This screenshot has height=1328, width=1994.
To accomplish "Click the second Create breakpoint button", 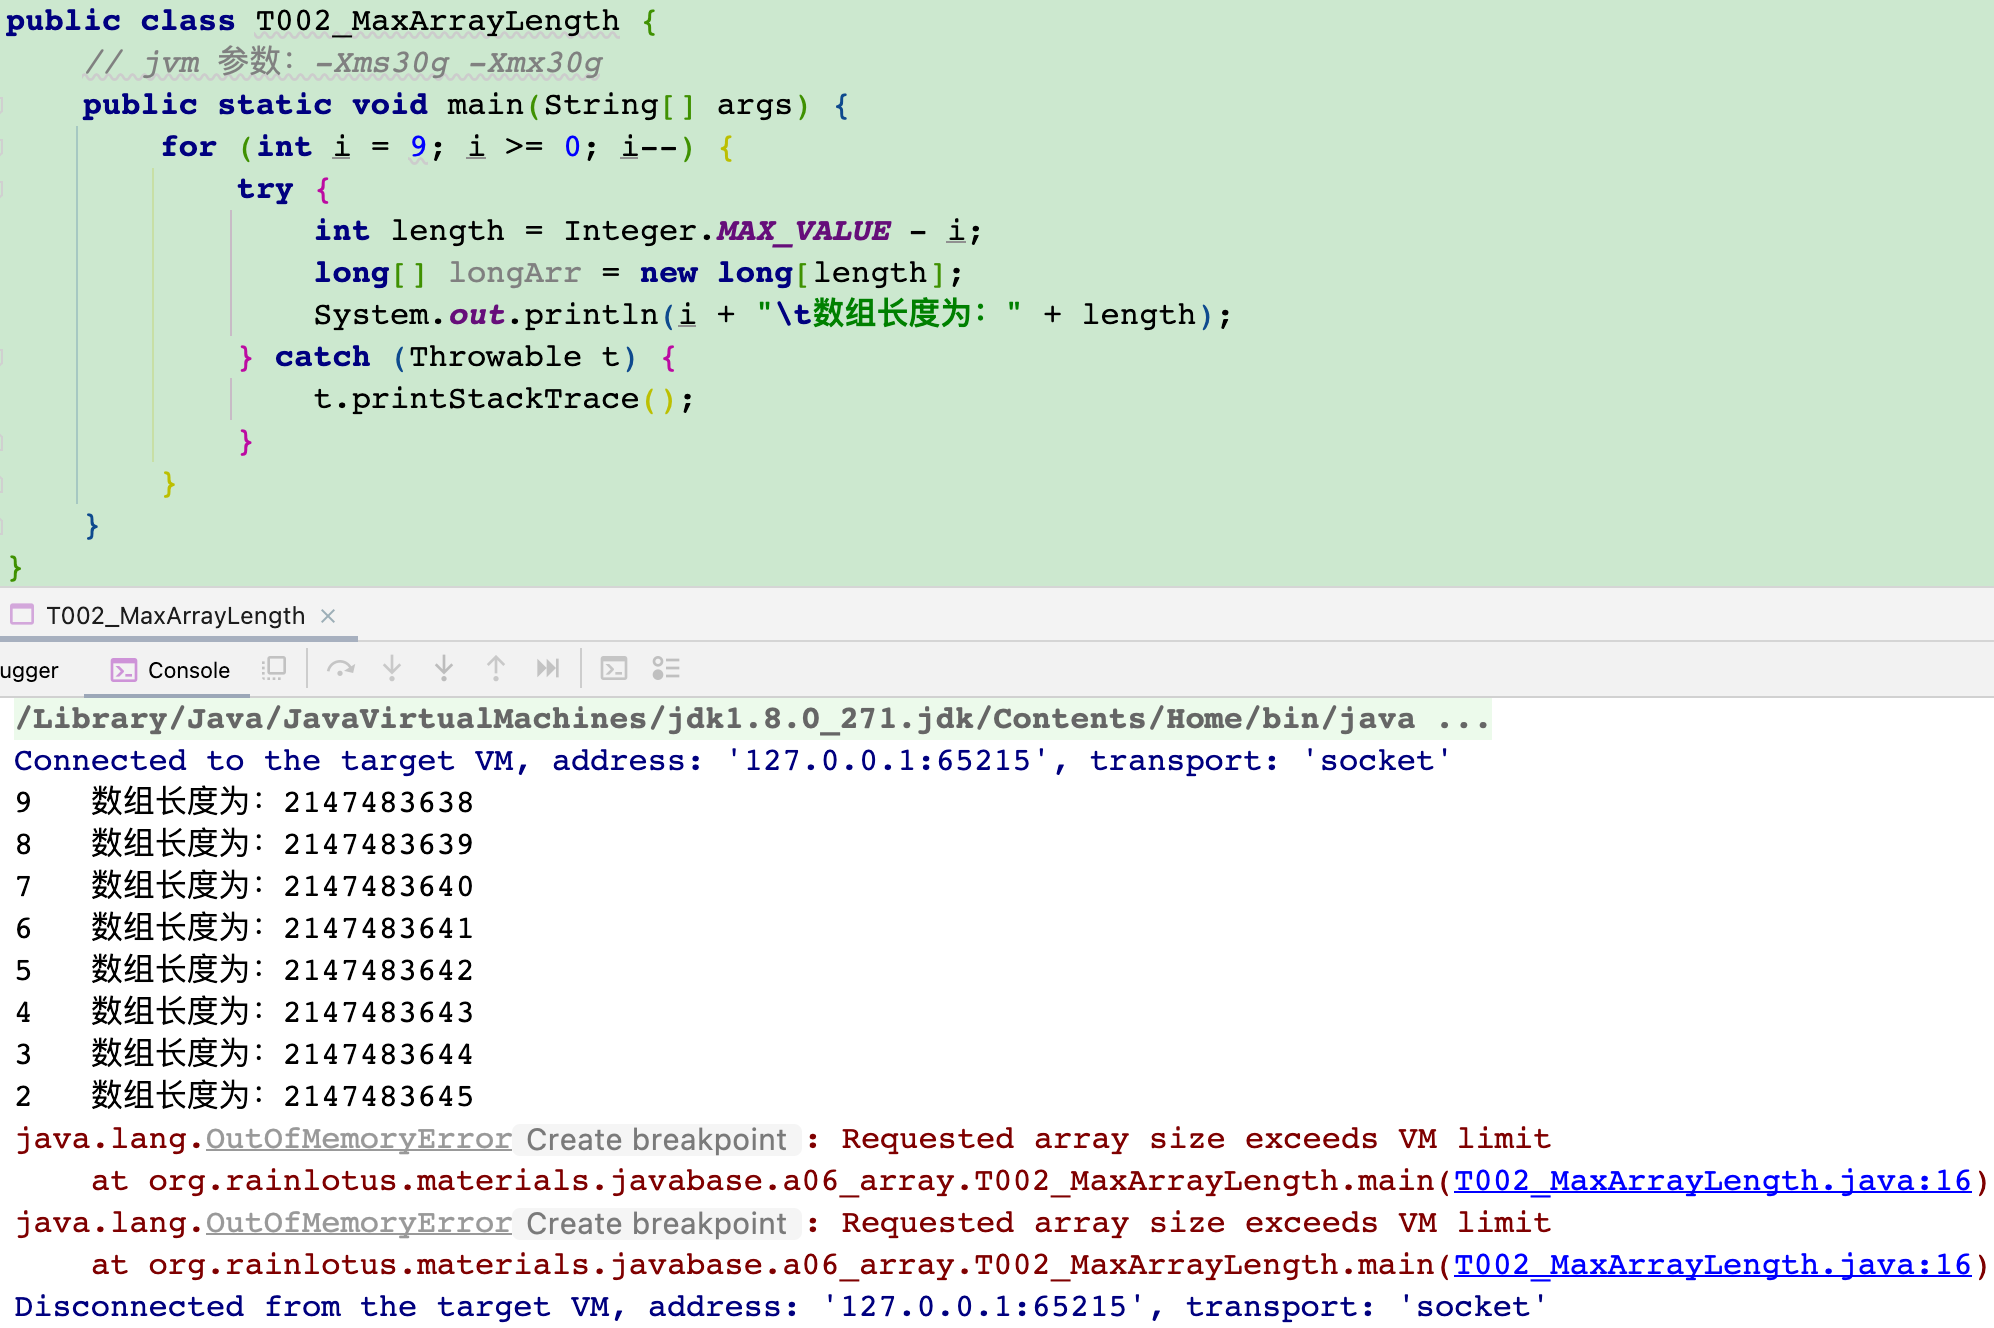I will [x=657, y=1224].
